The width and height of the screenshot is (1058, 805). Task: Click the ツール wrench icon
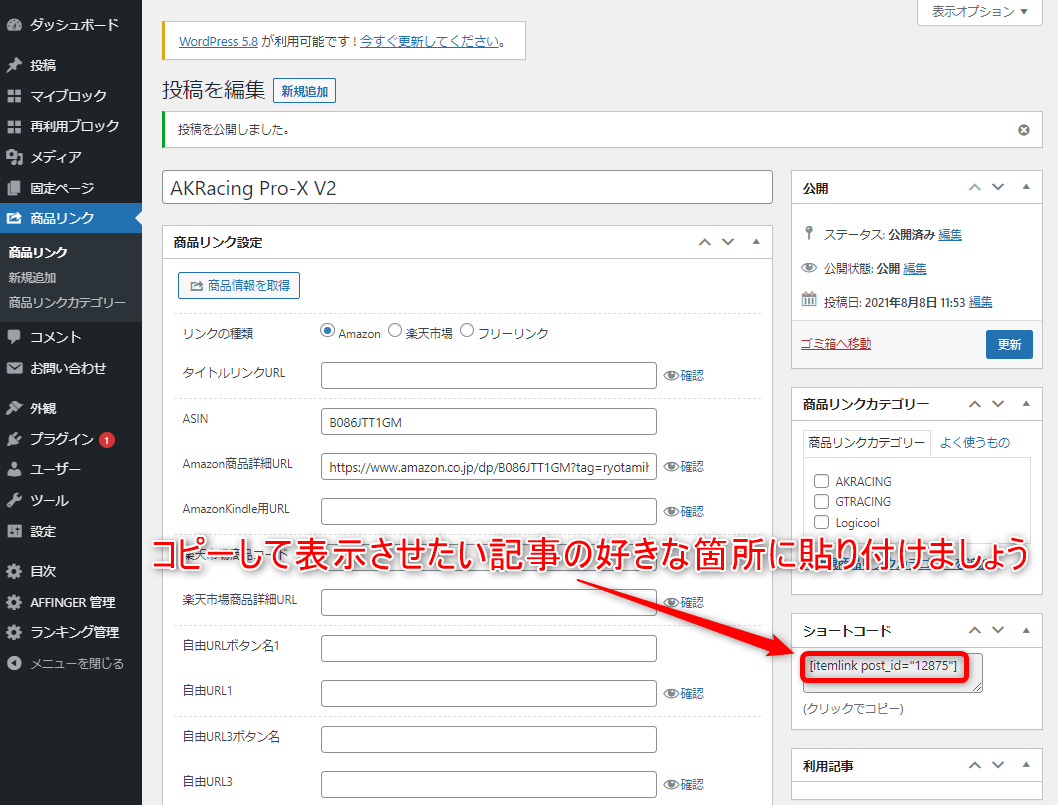(x=14, y=500)
